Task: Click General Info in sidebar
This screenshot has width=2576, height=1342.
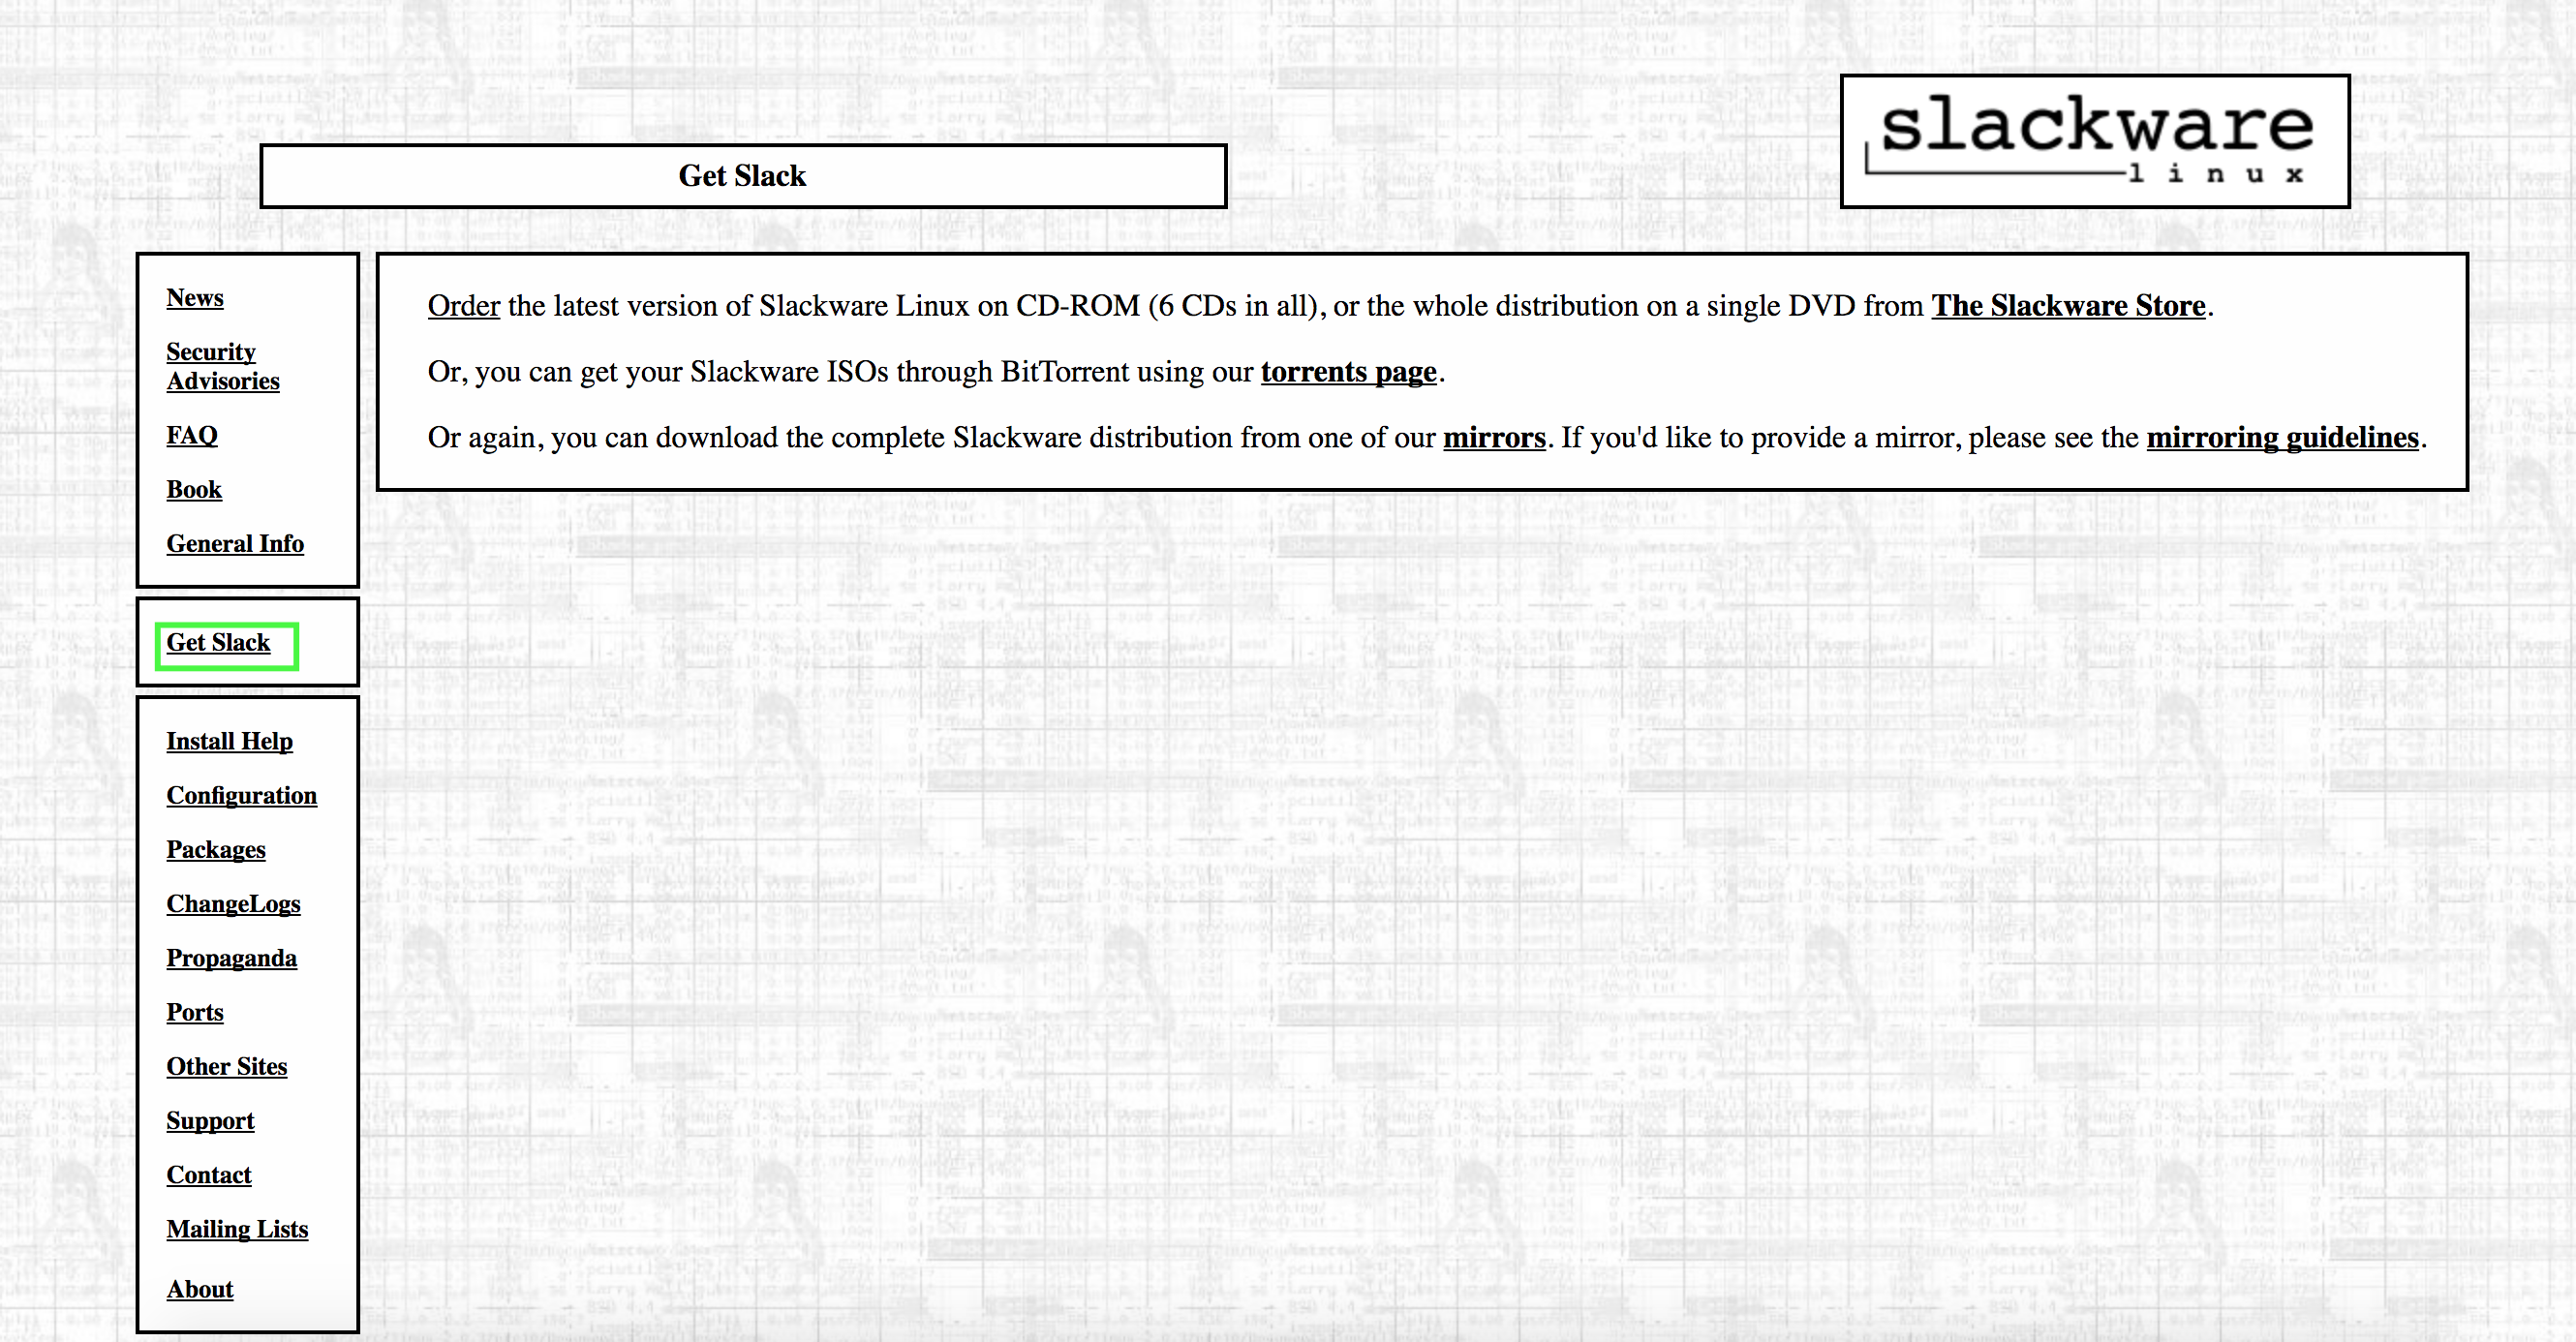Action: 235,543
